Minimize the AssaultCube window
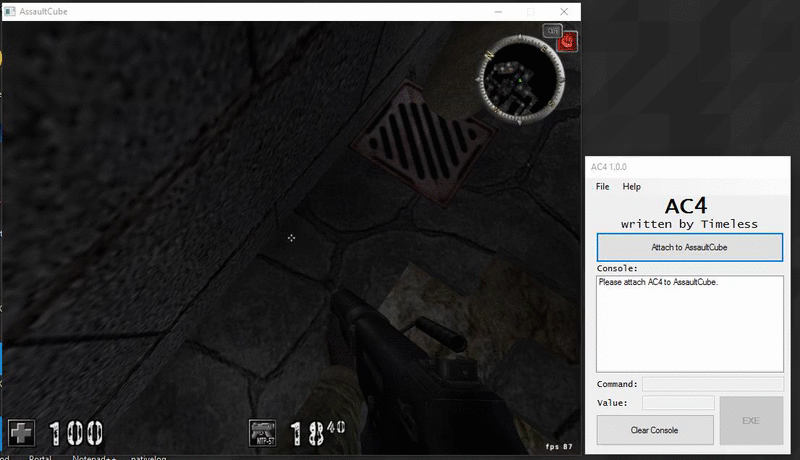 coord(498,12)
